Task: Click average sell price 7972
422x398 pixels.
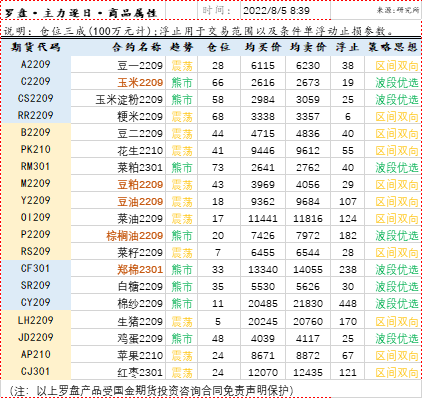Action: [308, 236]
